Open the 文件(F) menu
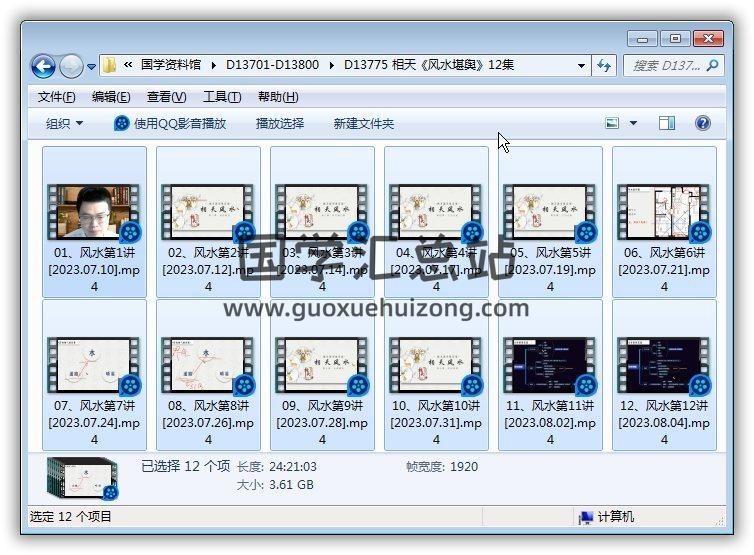The width and height of the screenshot is (754, 555). click(57, 97)
